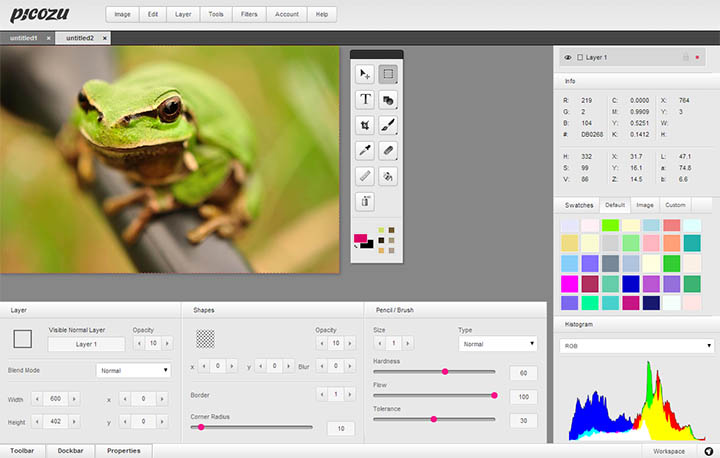The width and height of the screenshot is (720, 458).
Task: Click the Hardness value field 60
Action: pos(523,373)
